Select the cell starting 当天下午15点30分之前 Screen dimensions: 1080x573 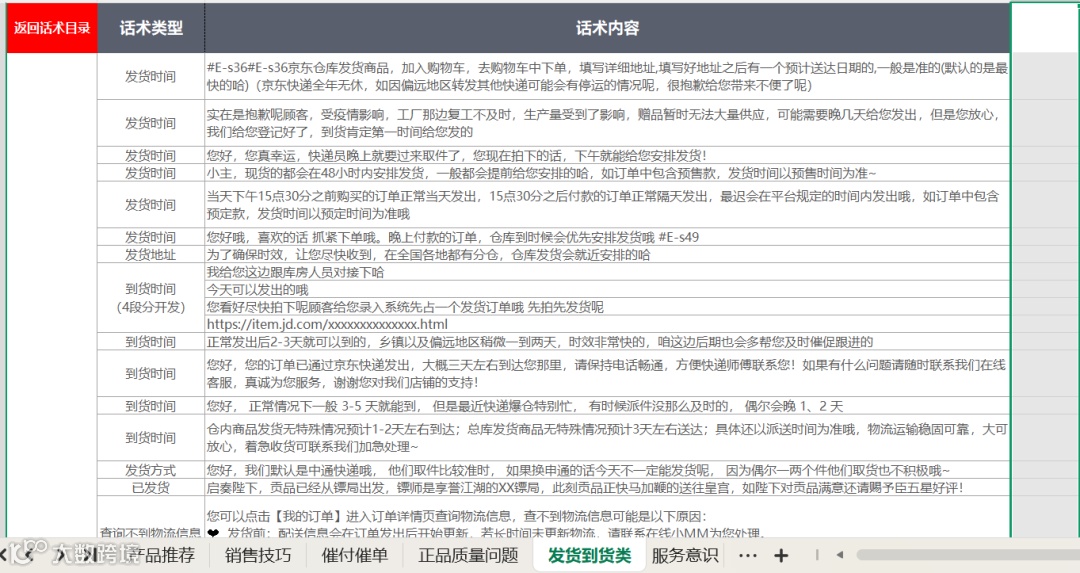coord(608,205)
